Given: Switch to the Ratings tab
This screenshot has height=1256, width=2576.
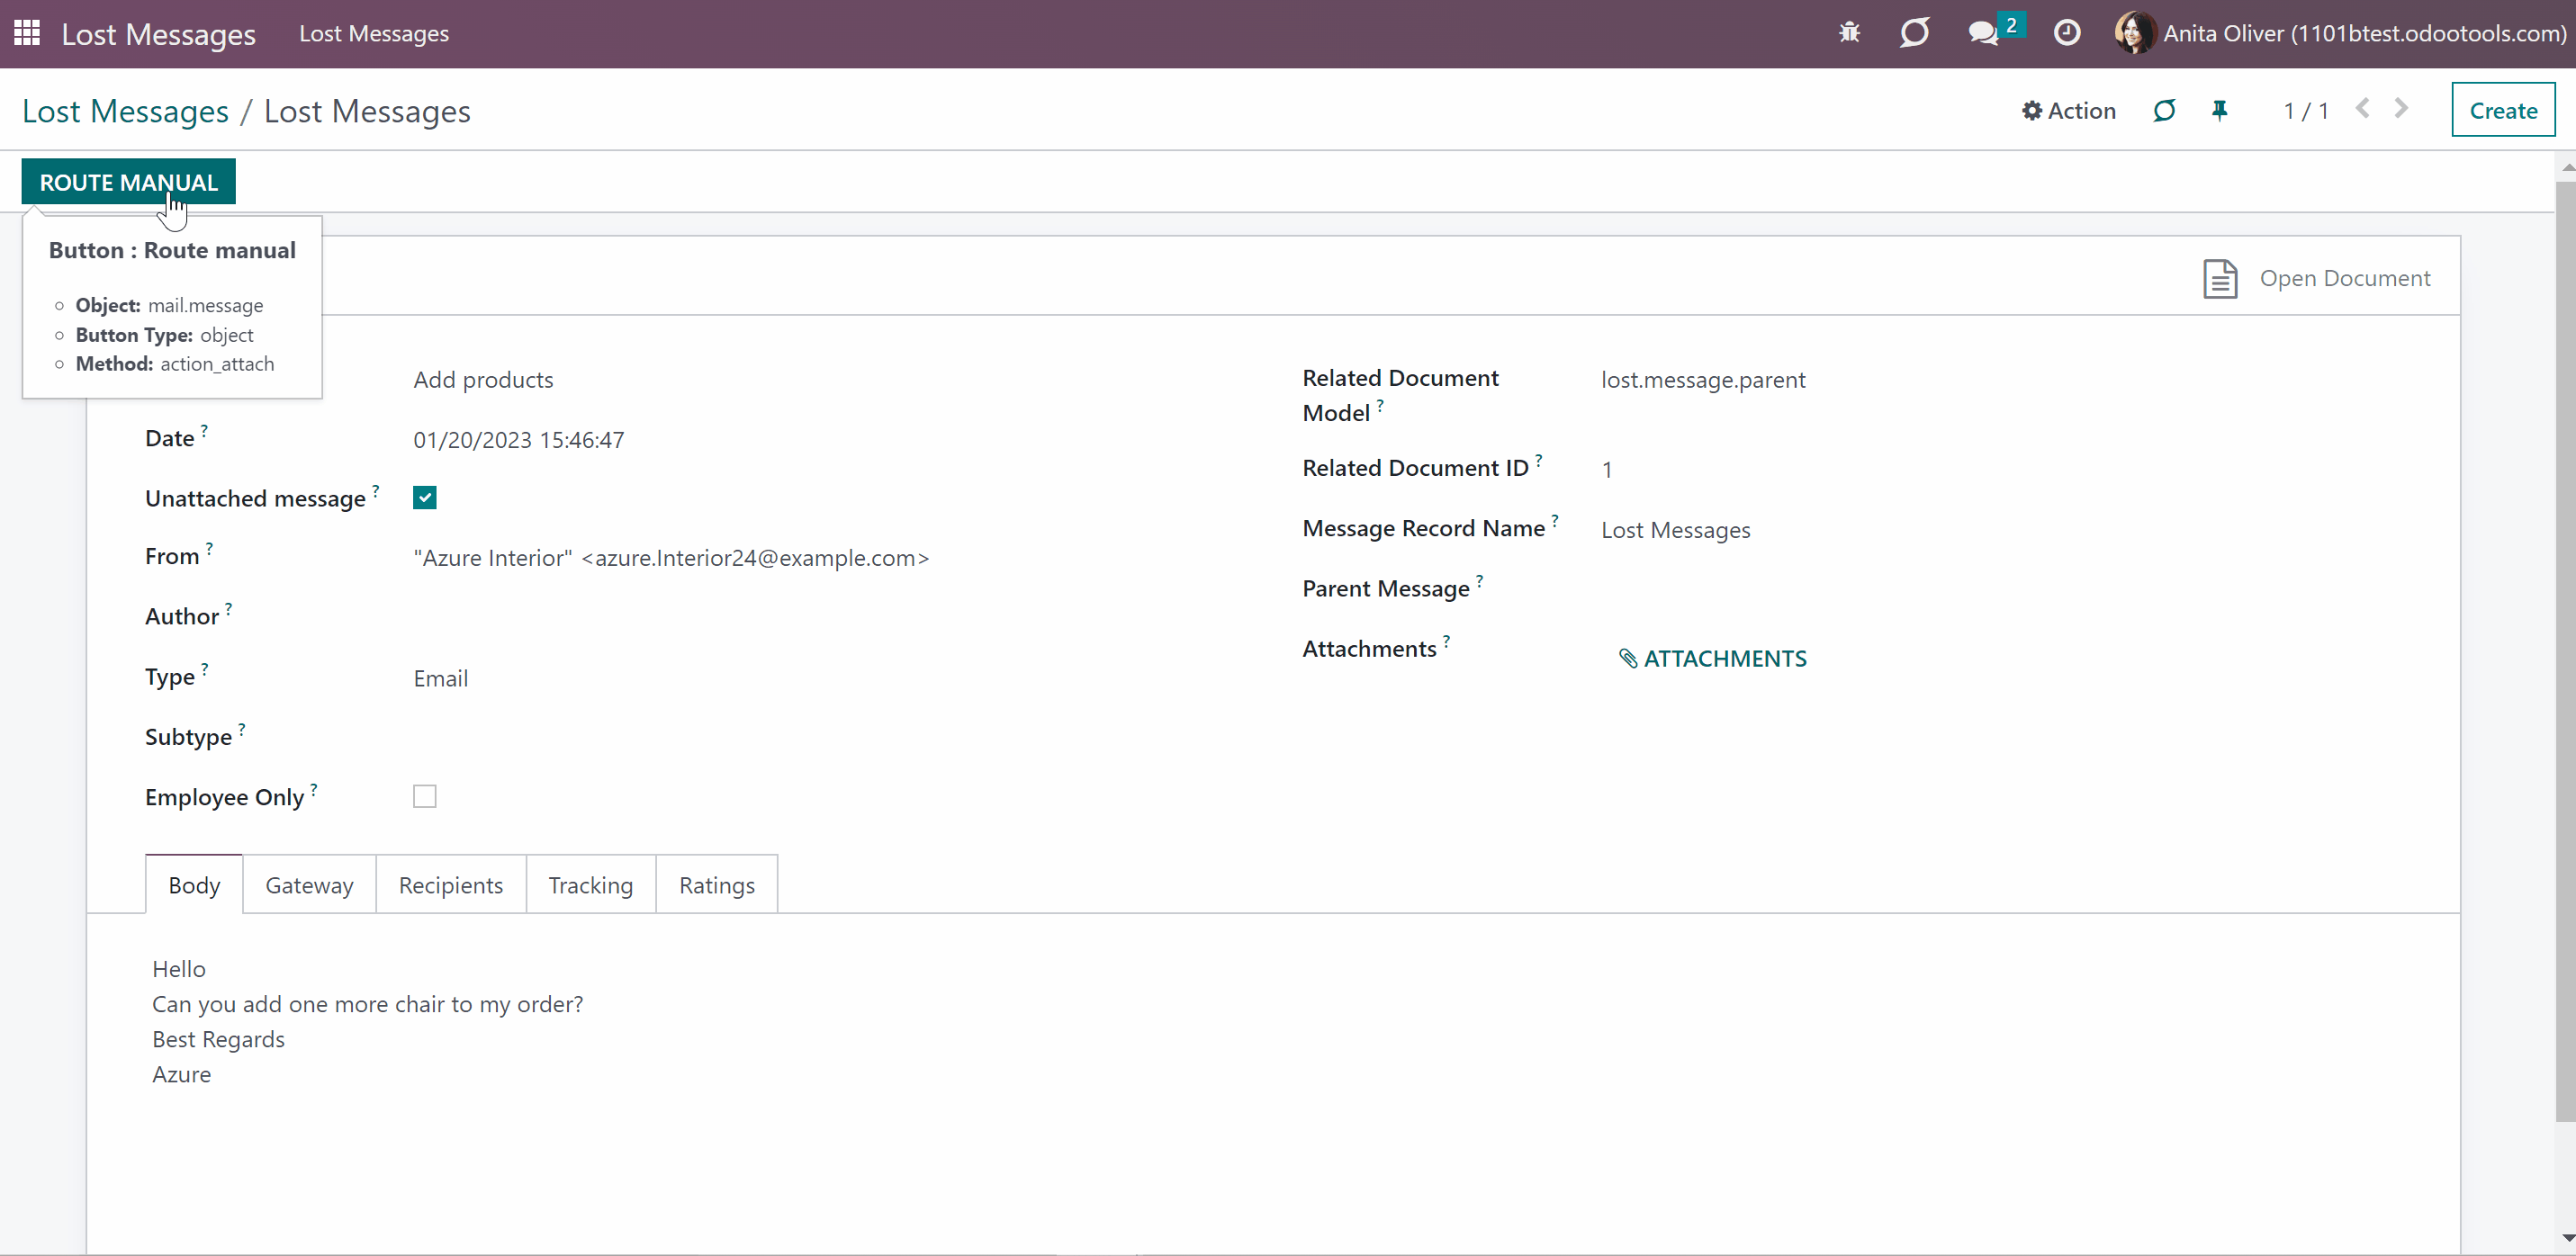Looking at the screenshot, I should click(x=716, y=885).
